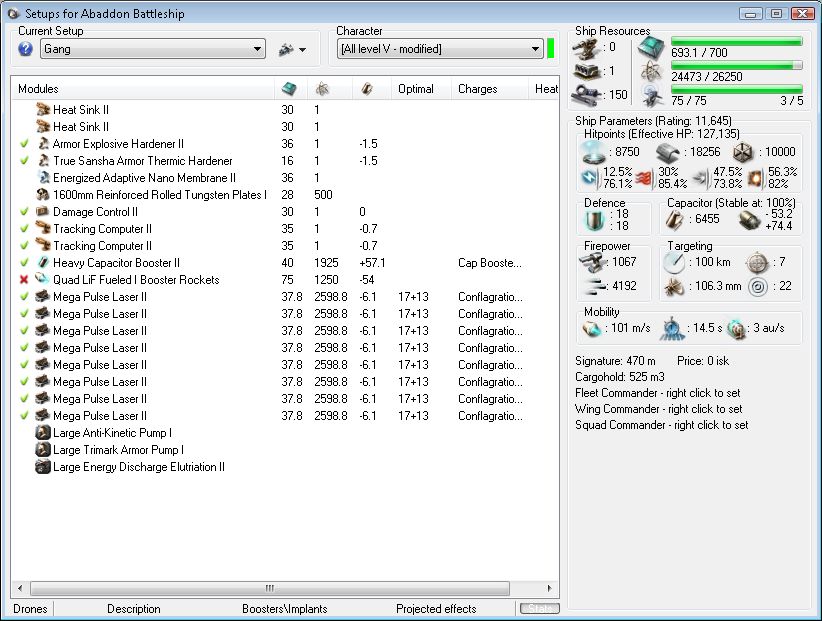Select the Large Trimark Armor Pump I icon
This screenshot has width=822, height=621.
(x=42, y=450)
